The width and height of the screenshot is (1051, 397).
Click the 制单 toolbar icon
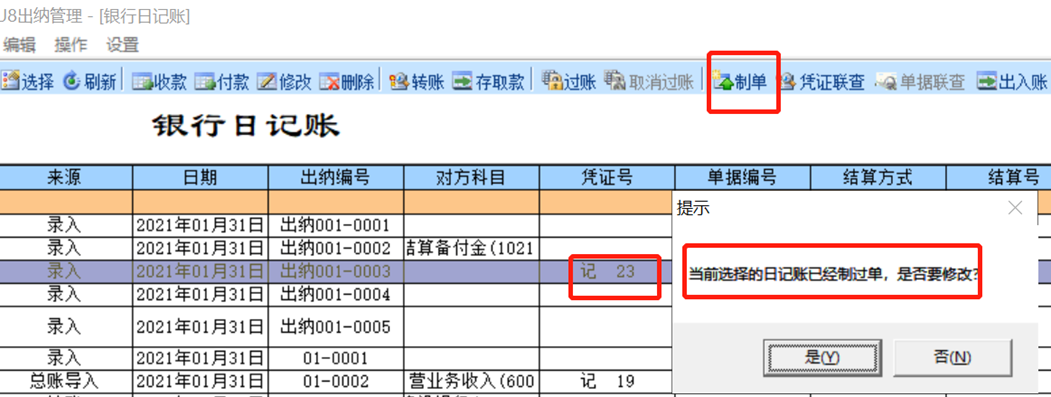724,82
